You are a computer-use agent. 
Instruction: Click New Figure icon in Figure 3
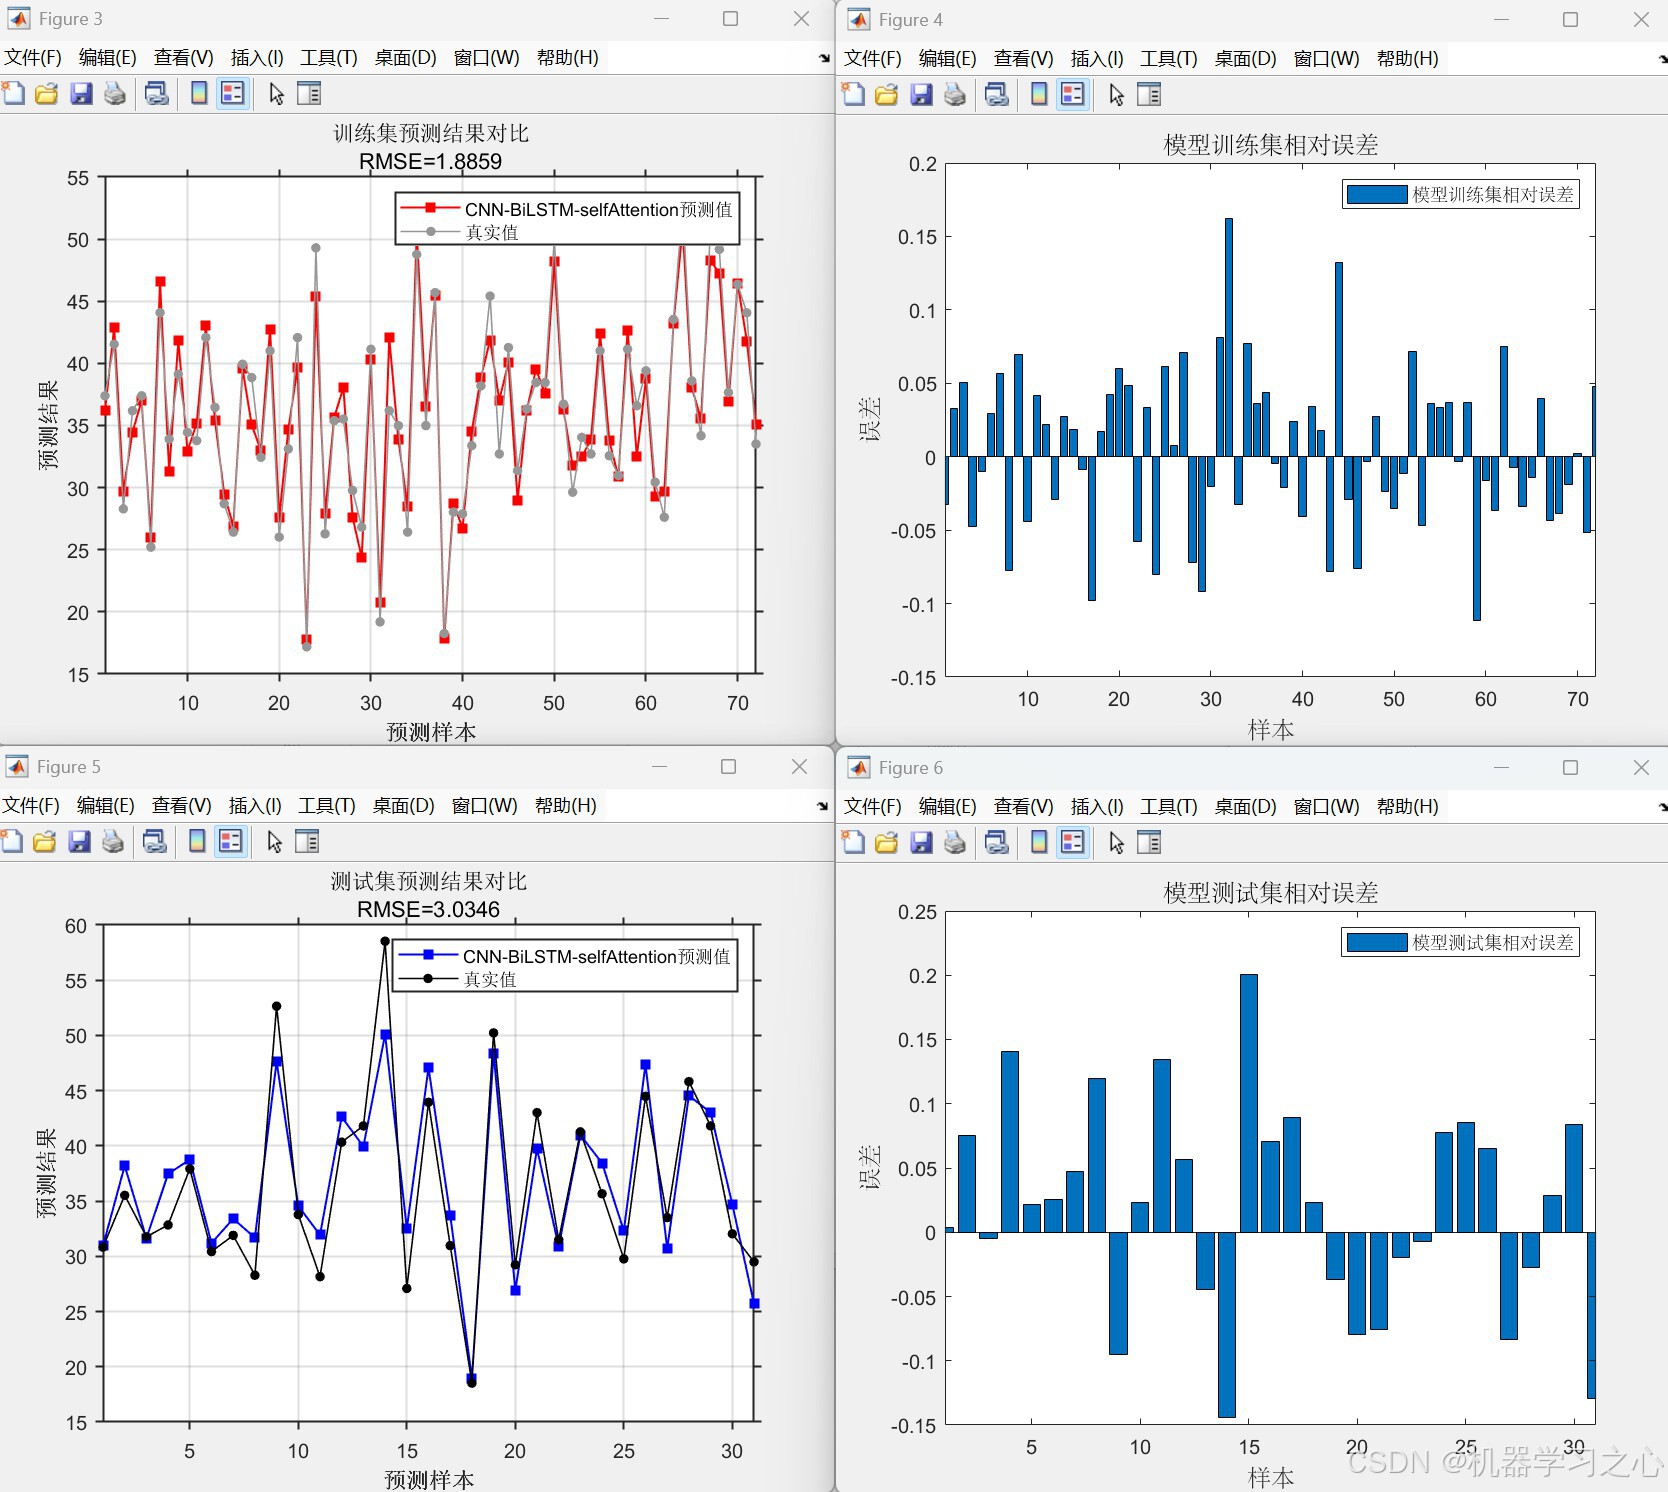13,94
